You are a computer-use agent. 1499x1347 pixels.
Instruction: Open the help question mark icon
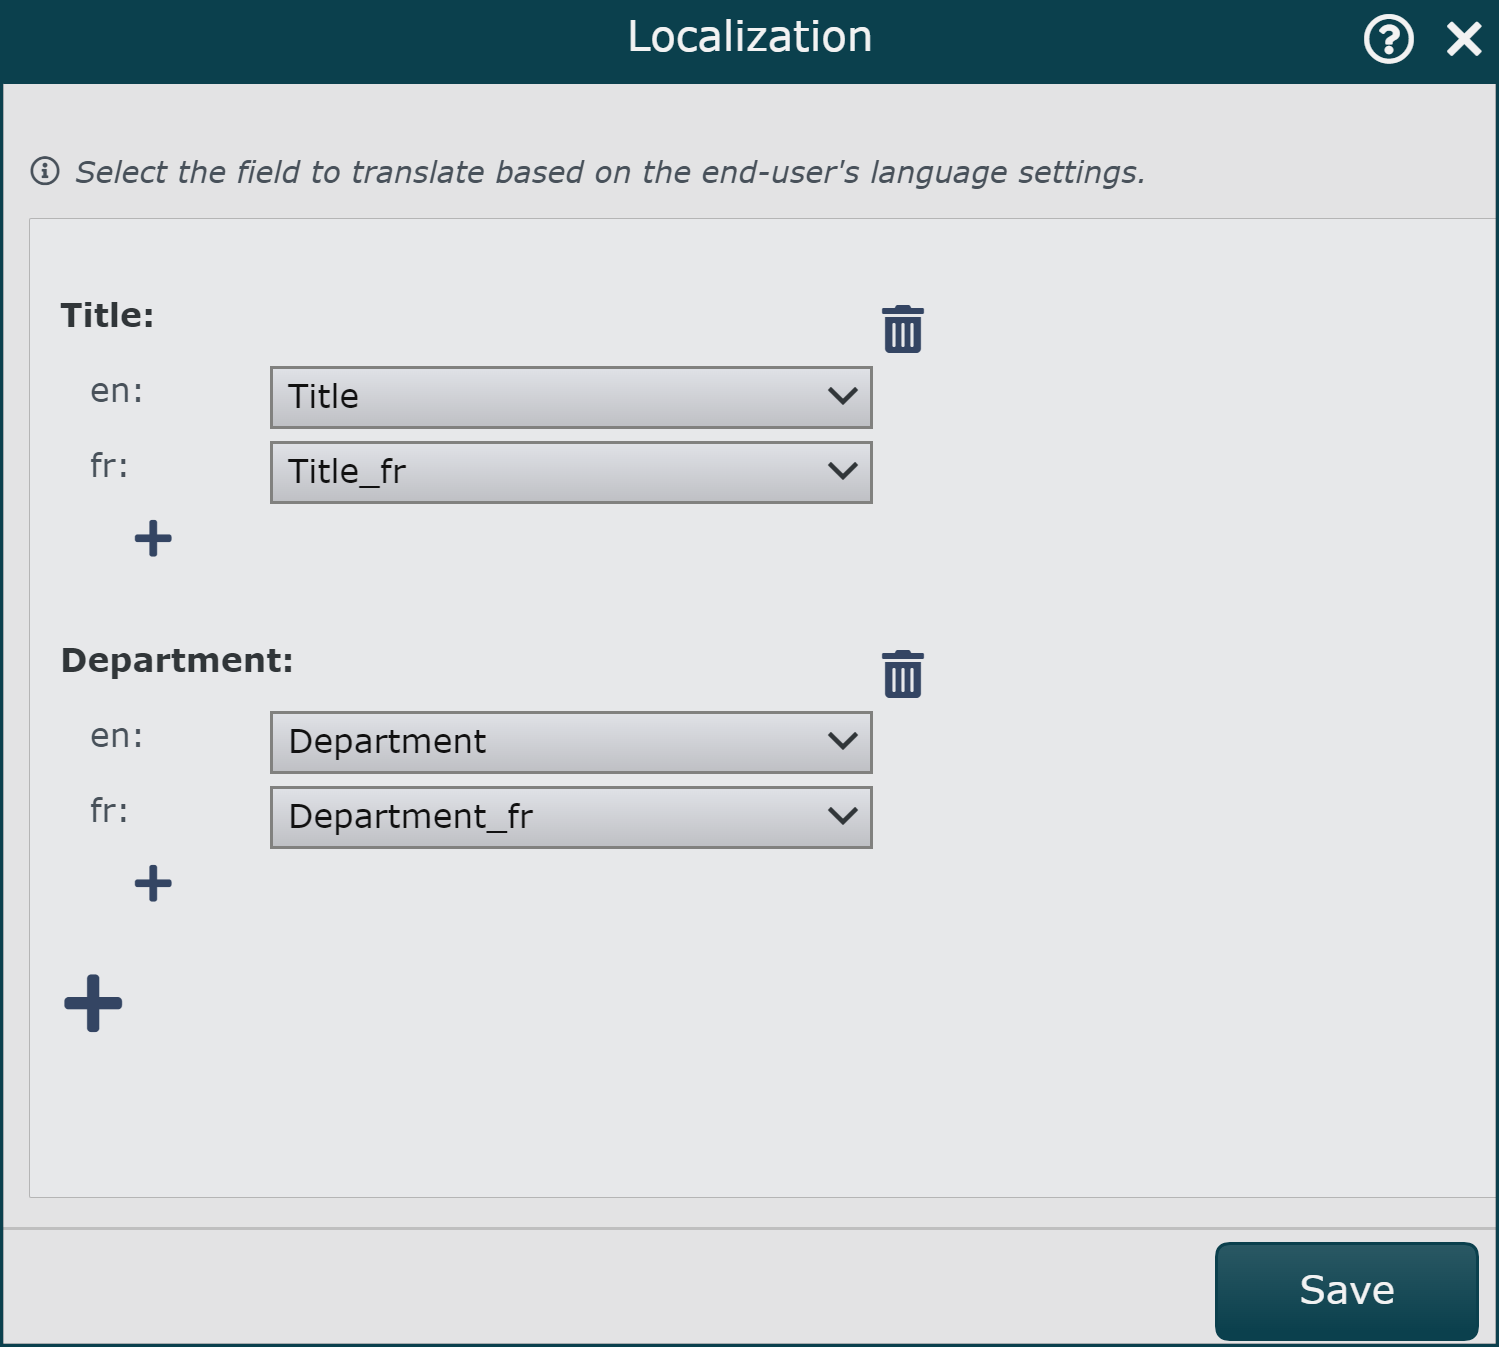1388,40
